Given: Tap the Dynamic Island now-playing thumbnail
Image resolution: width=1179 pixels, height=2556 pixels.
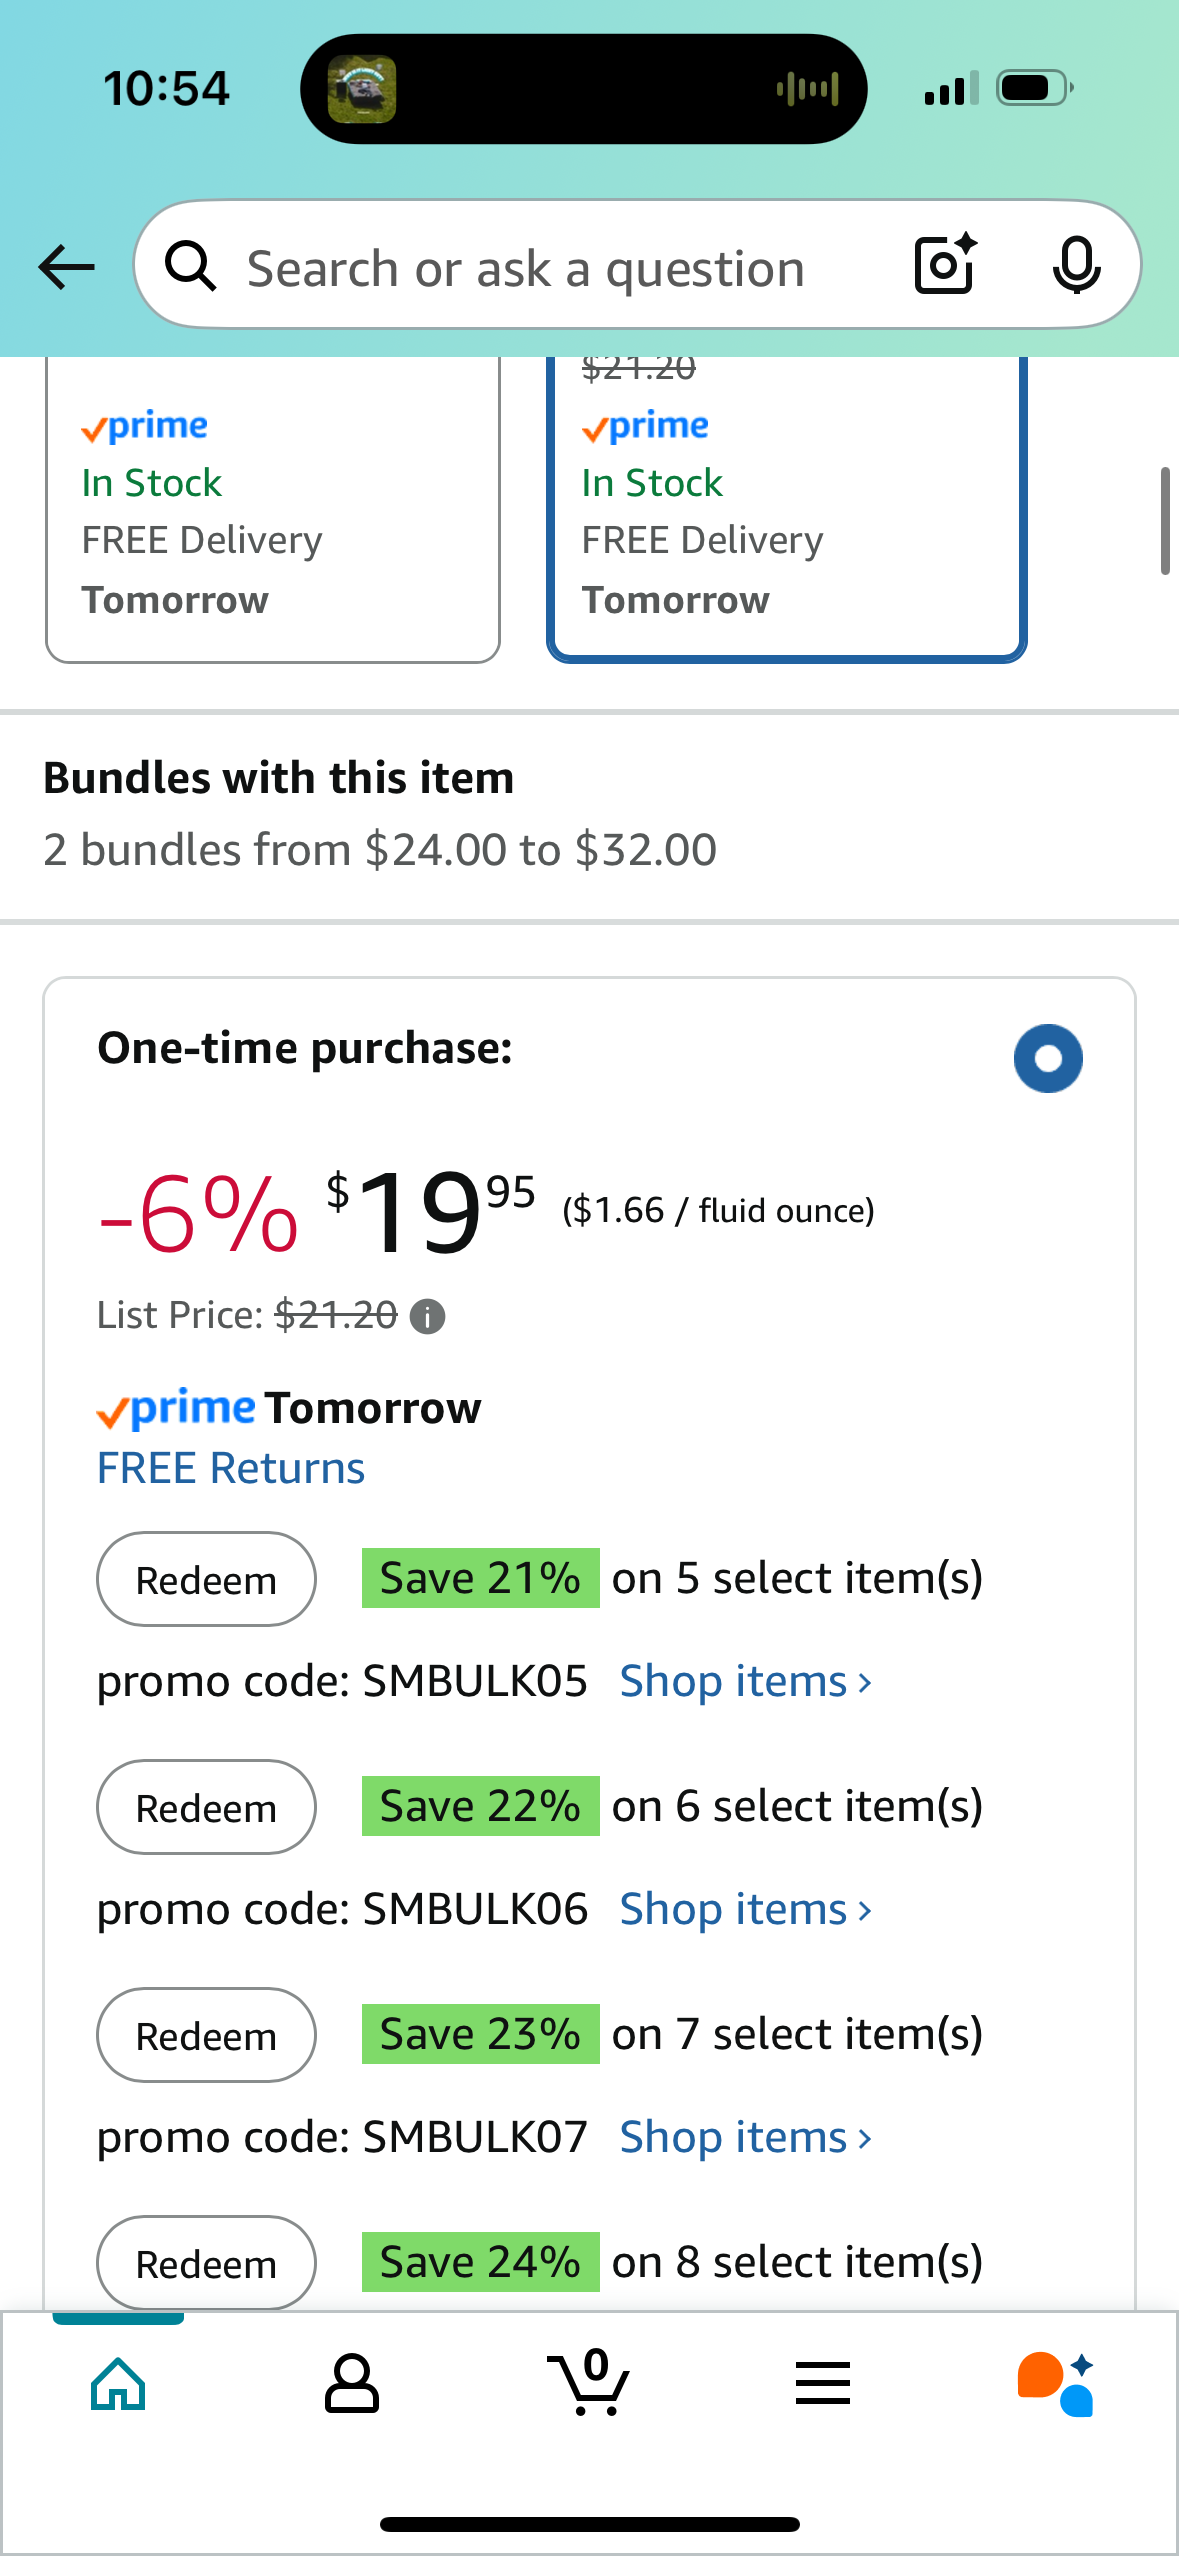Looking at the screenshot, I should [x=362, y=89].
